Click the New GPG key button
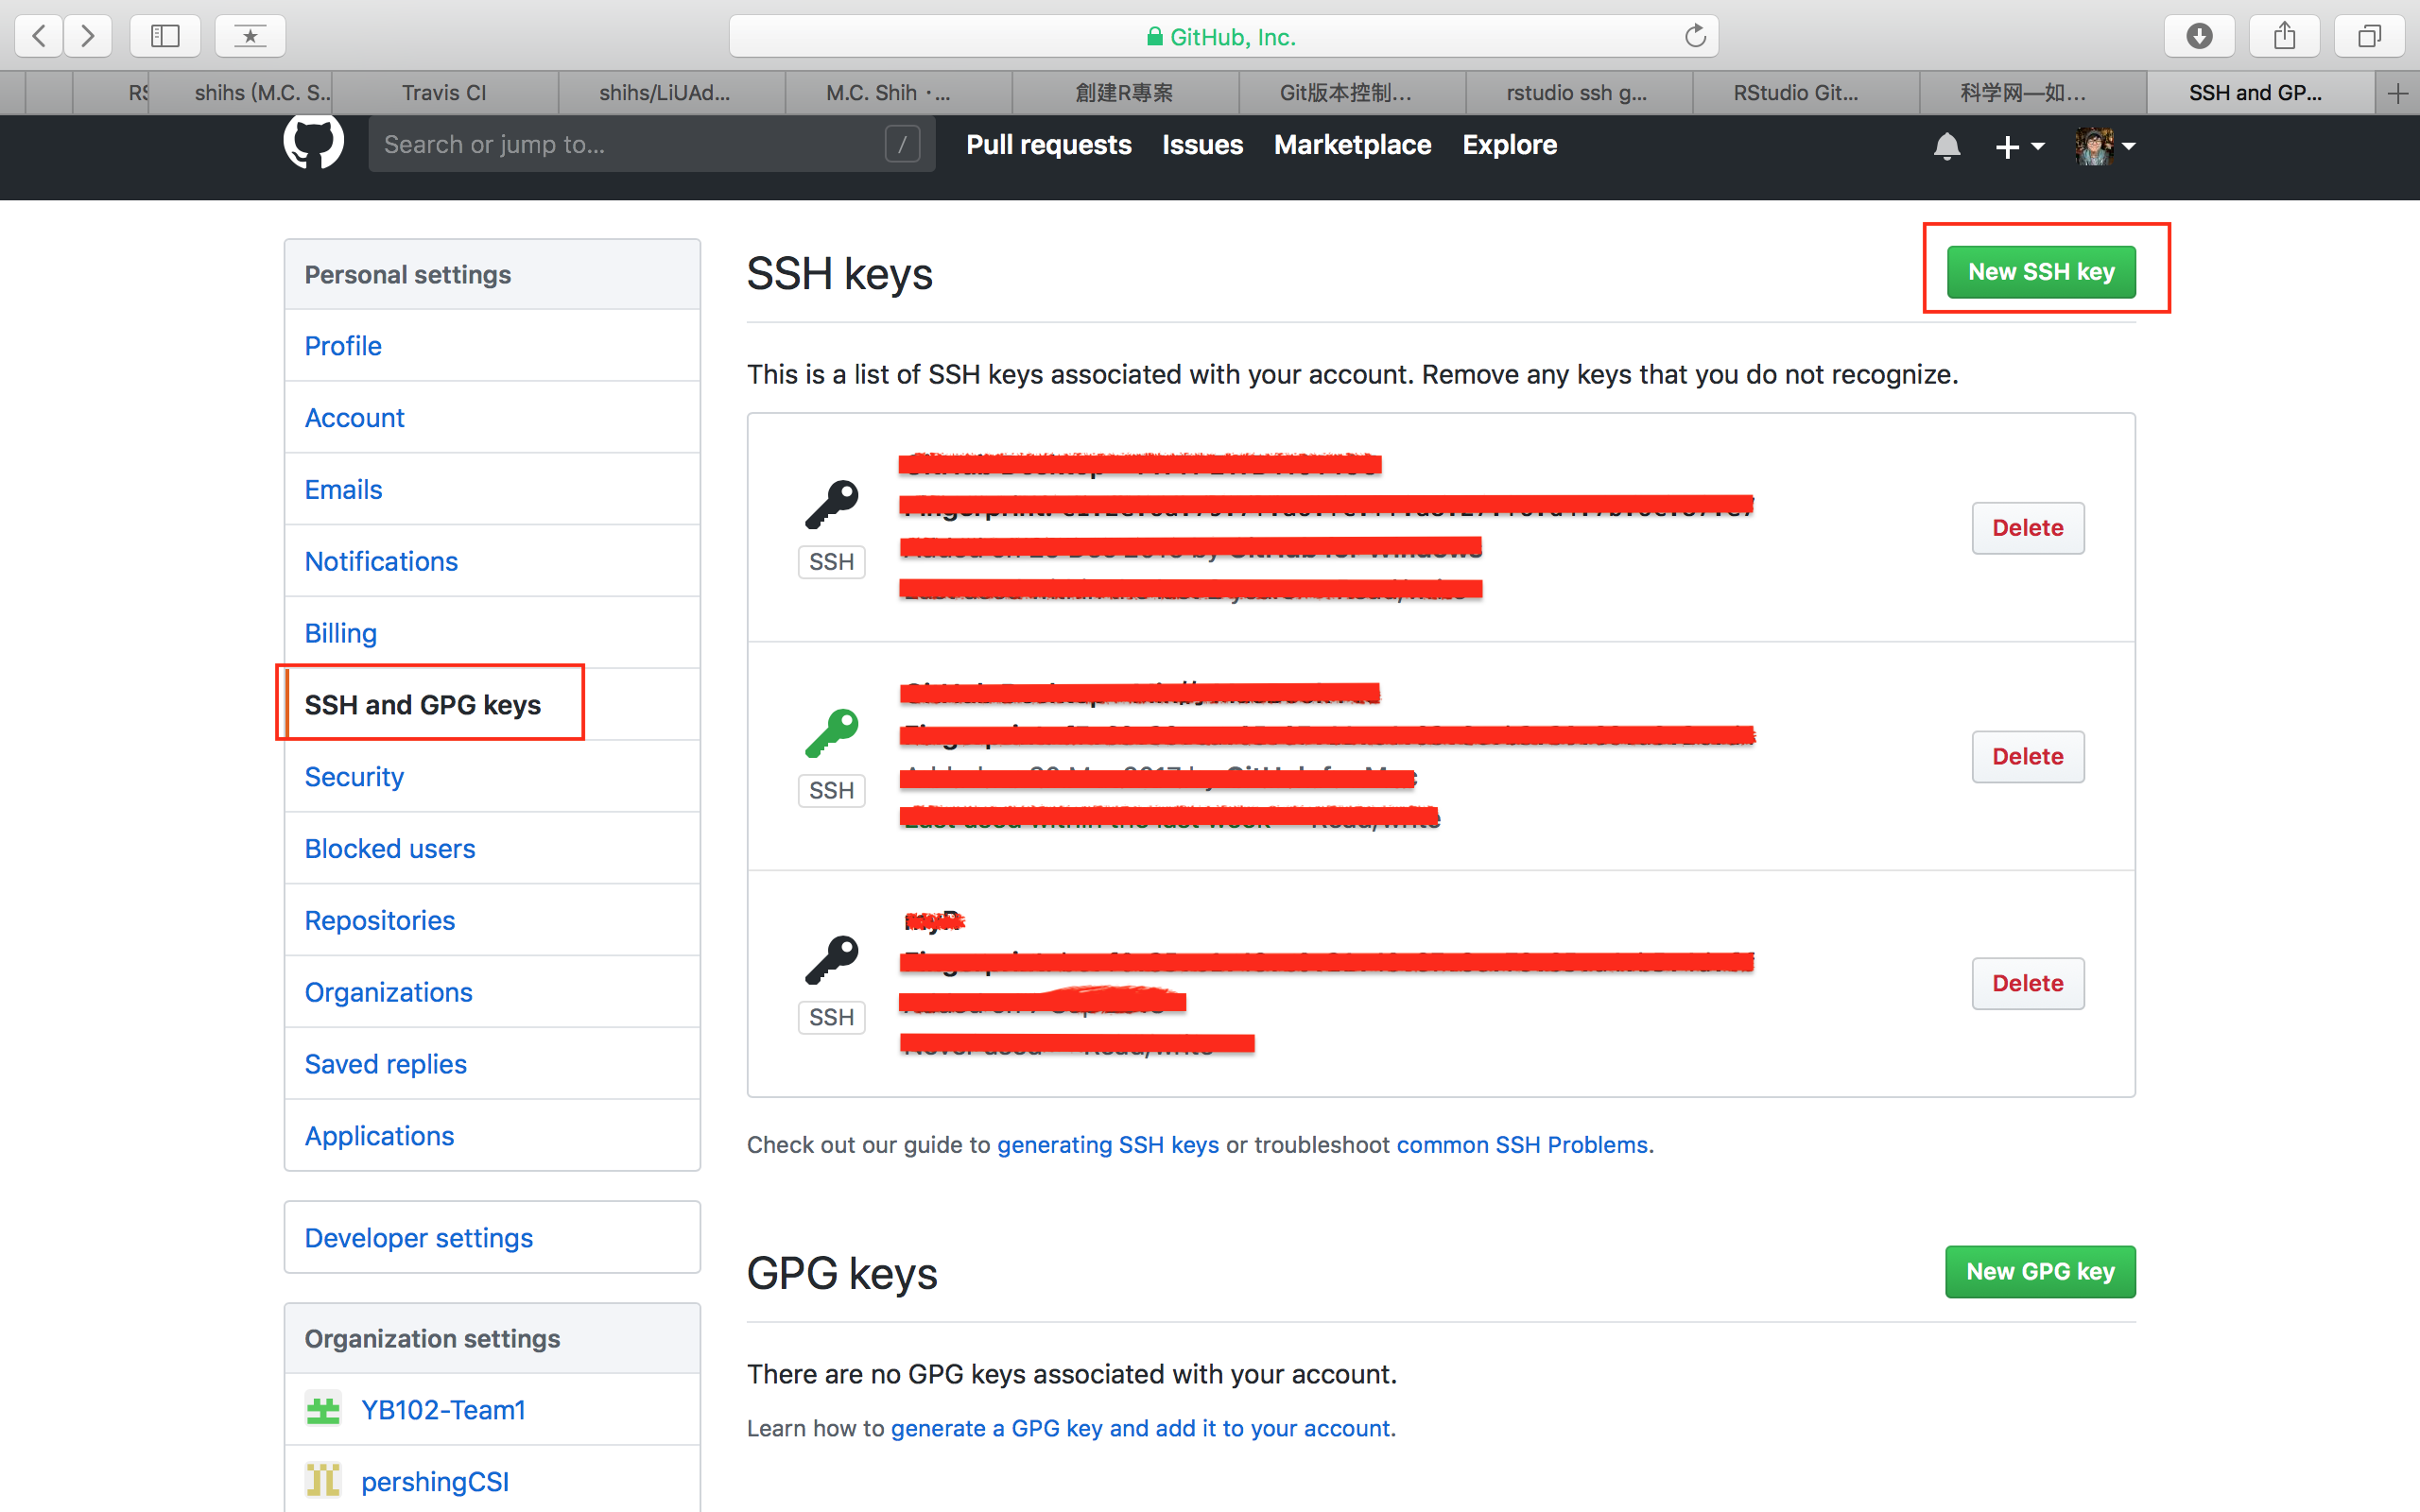 pyautogui.click(x=2040, y=1270)
